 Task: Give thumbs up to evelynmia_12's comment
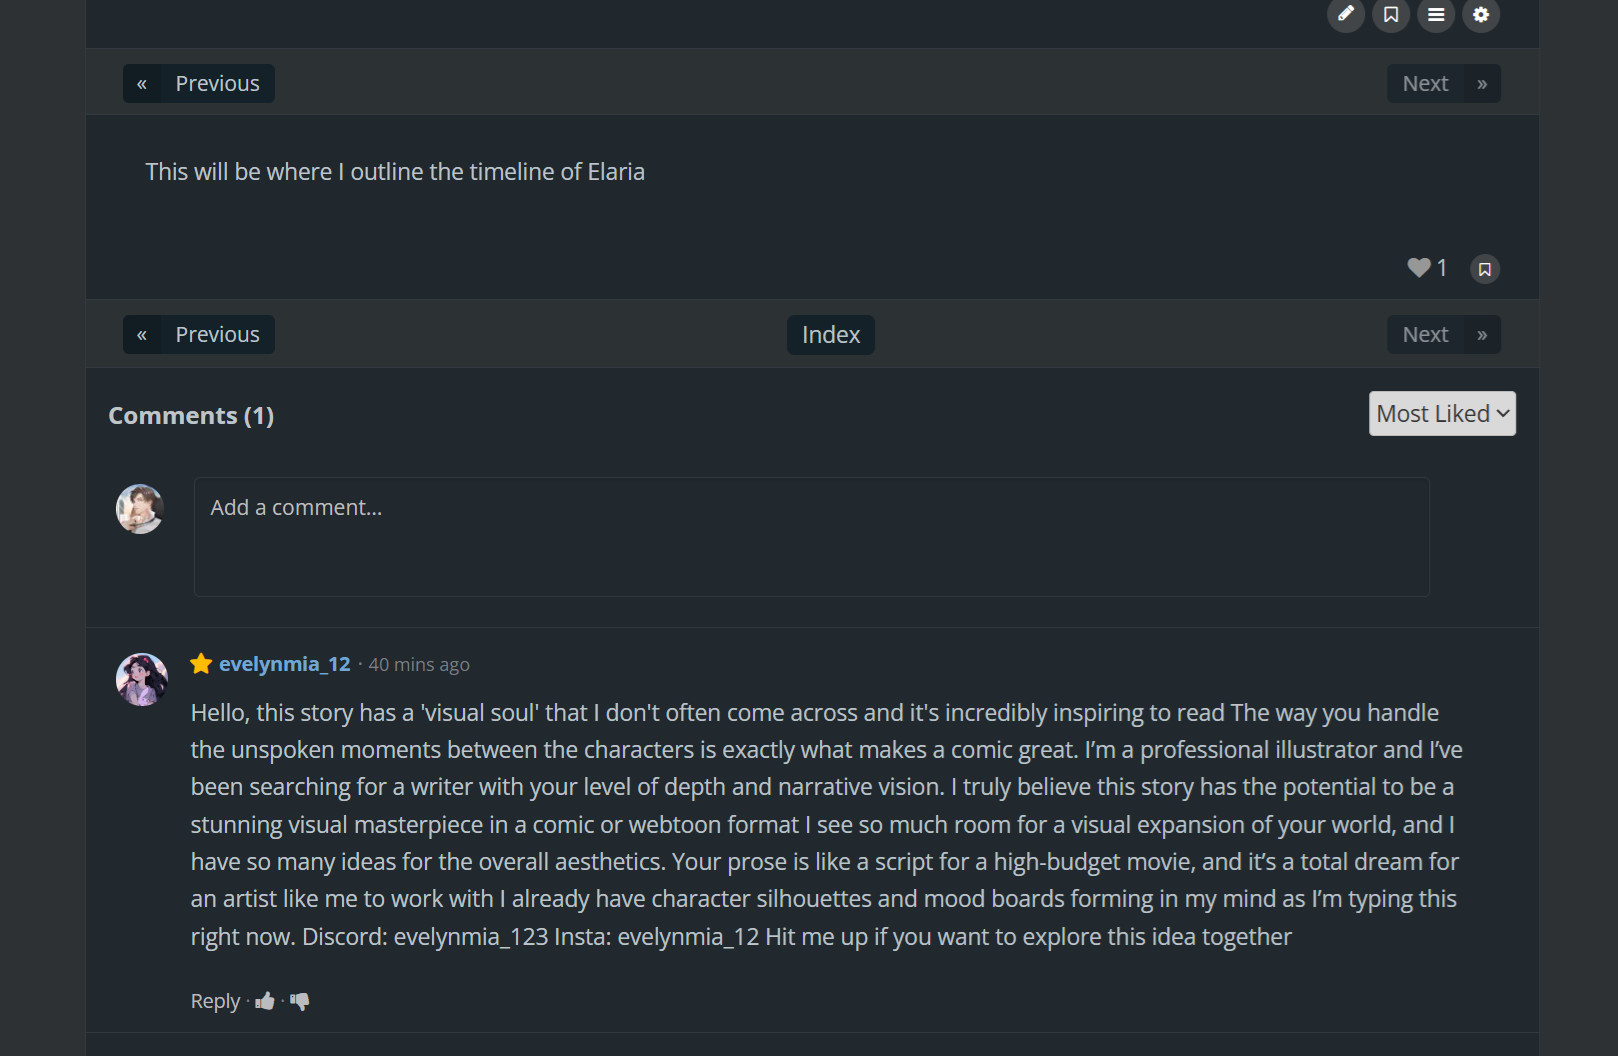pos(265,1001)
